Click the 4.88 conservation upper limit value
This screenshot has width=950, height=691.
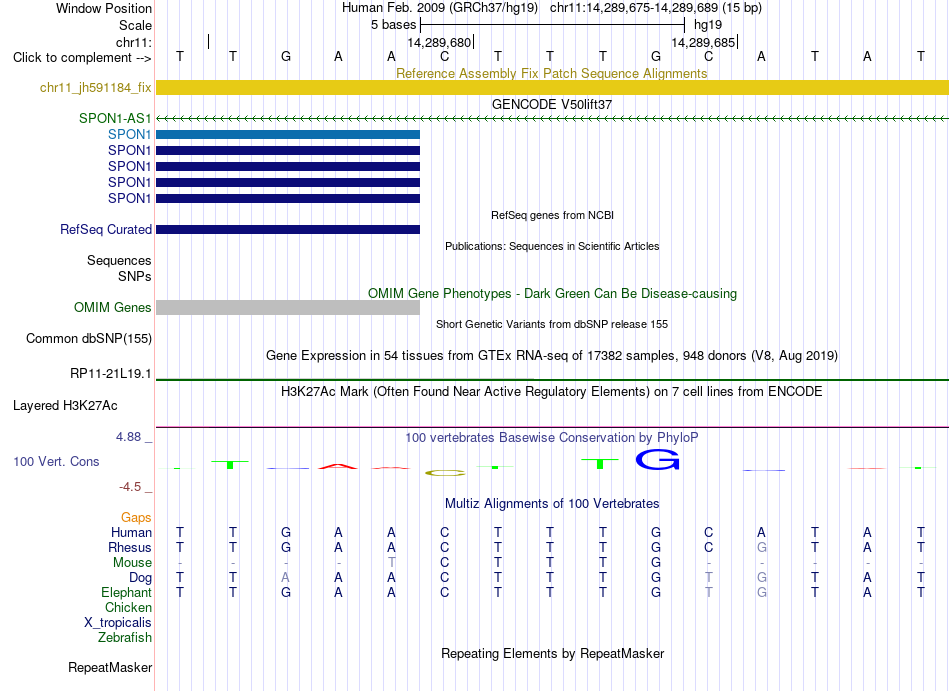[128, 437]
